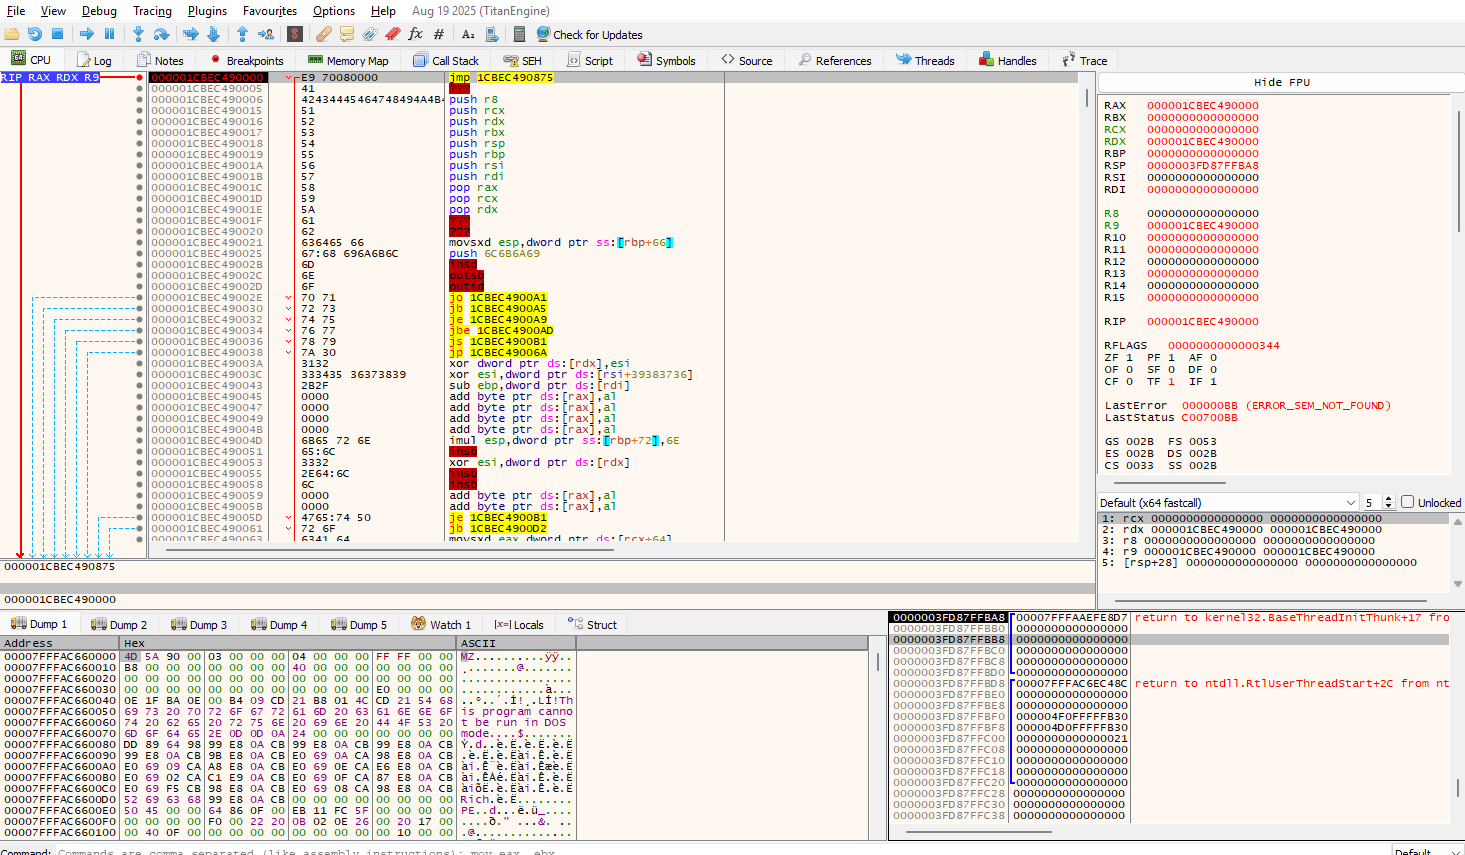Open the Tracing menu

coord(152,11)
